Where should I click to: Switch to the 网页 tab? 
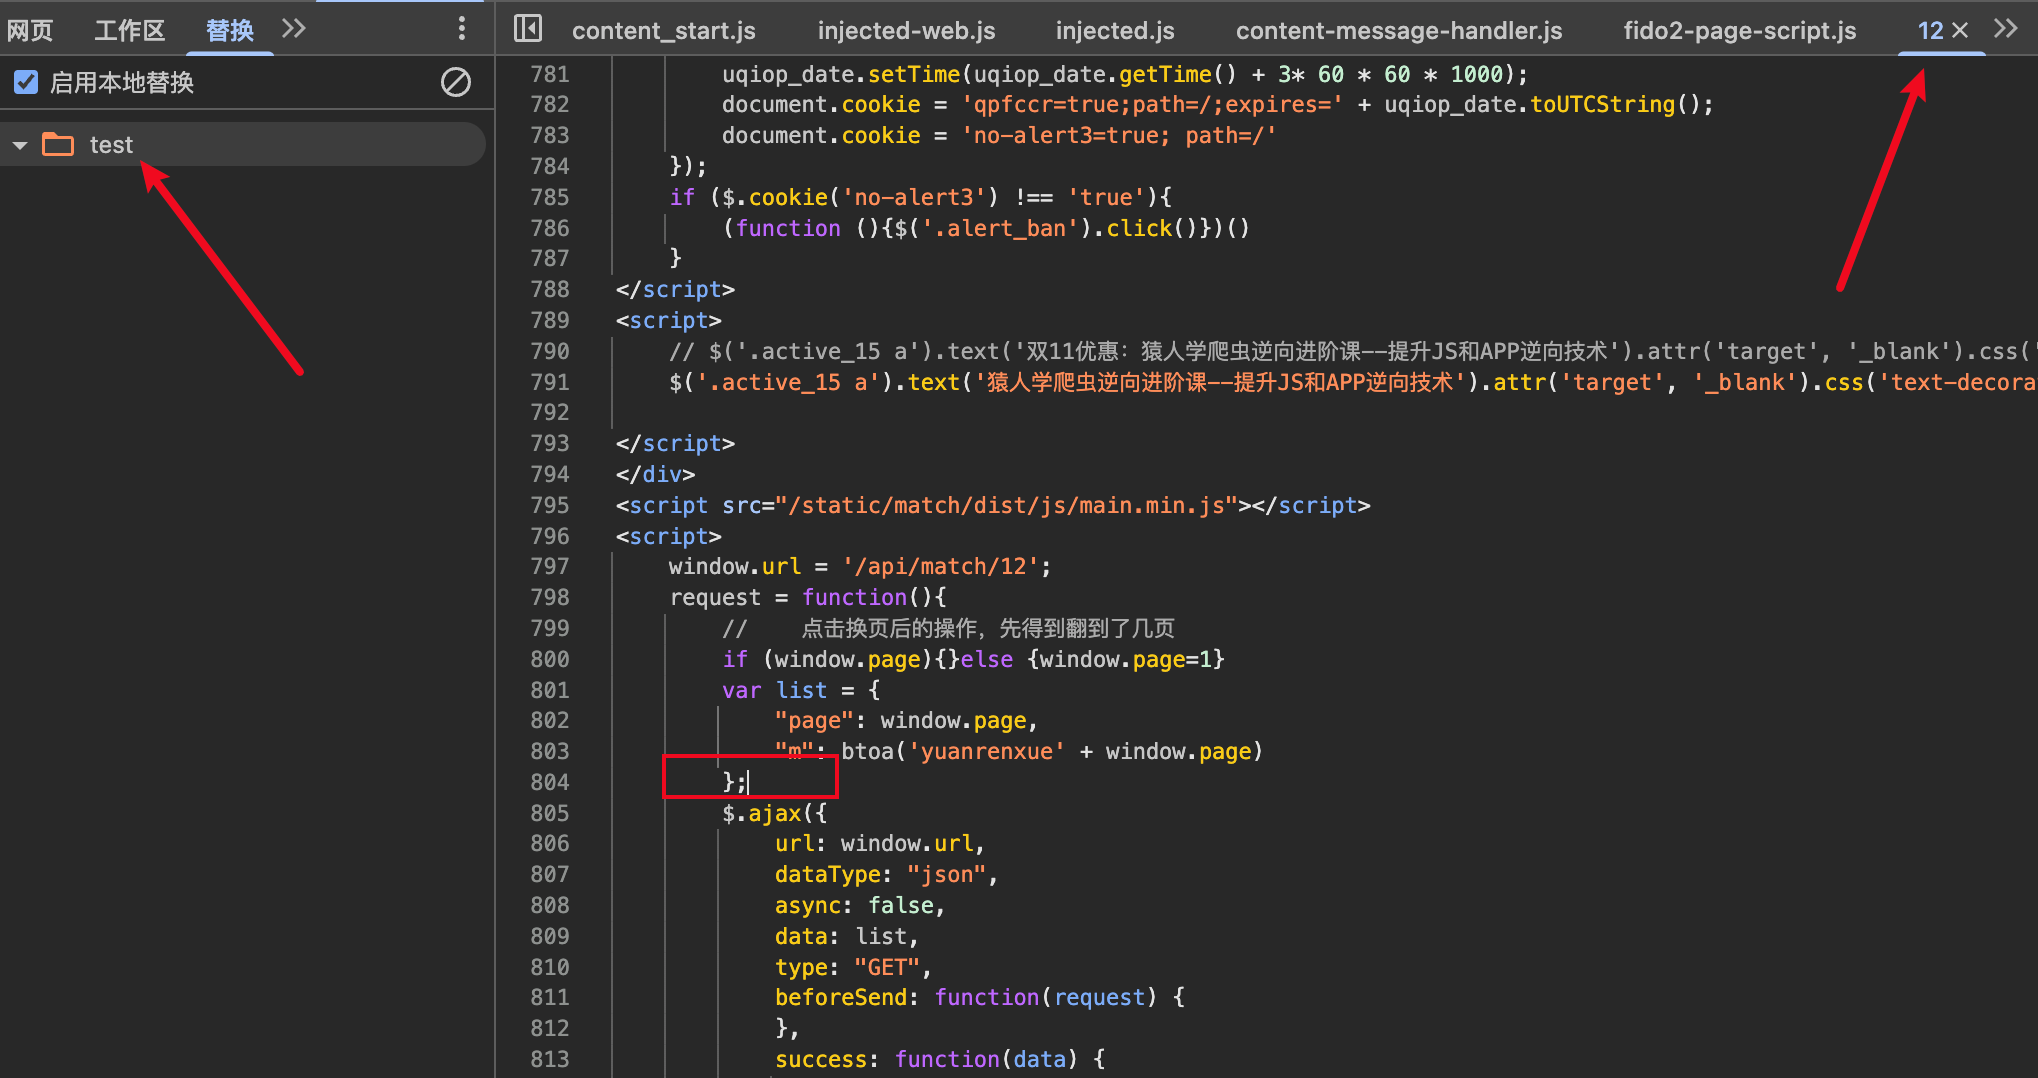30,30
